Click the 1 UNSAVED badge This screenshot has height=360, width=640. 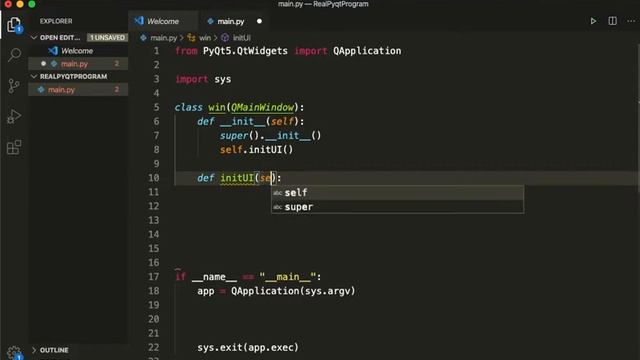point(107,38)
